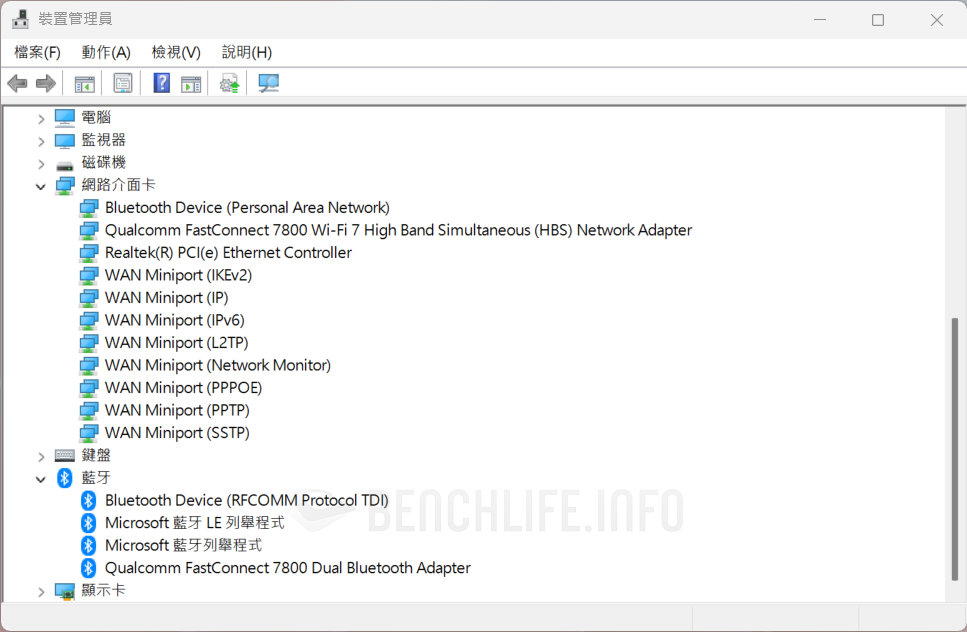Click the 藍牙 Bluetooth category icon
Screen dimensions: 967x632
click(x=64, y=478)
